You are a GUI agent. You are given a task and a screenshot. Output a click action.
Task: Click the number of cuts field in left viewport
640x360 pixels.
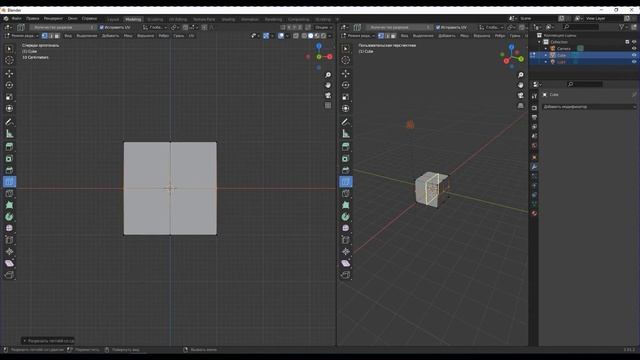pos(62,27)
